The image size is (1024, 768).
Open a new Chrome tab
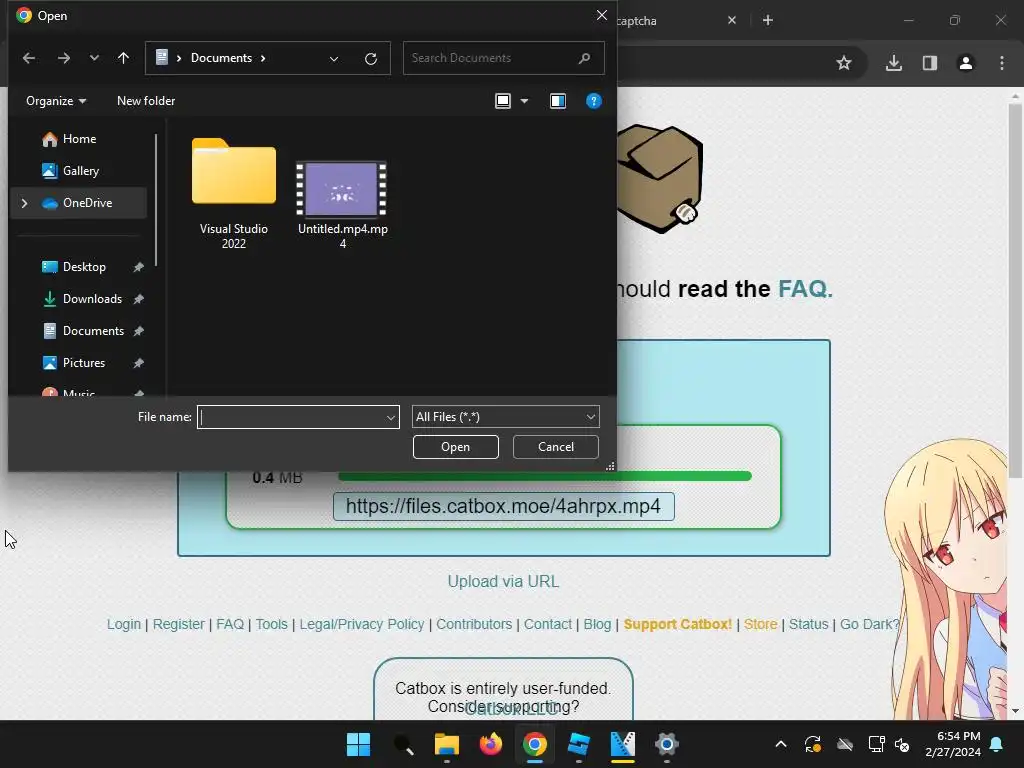(768, 20)
